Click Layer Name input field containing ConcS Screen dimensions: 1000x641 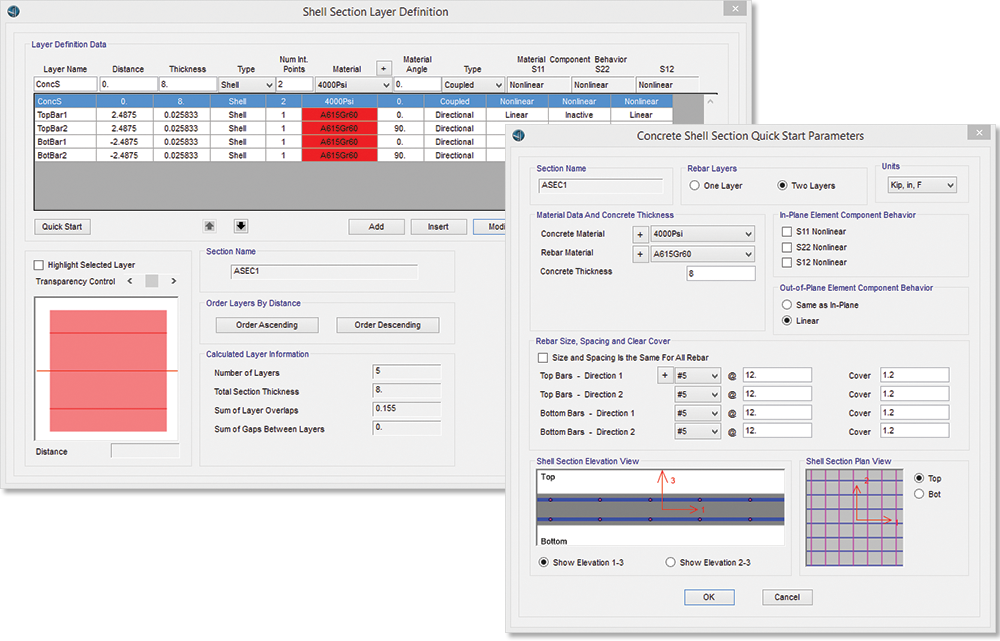[x=66, y=84]
